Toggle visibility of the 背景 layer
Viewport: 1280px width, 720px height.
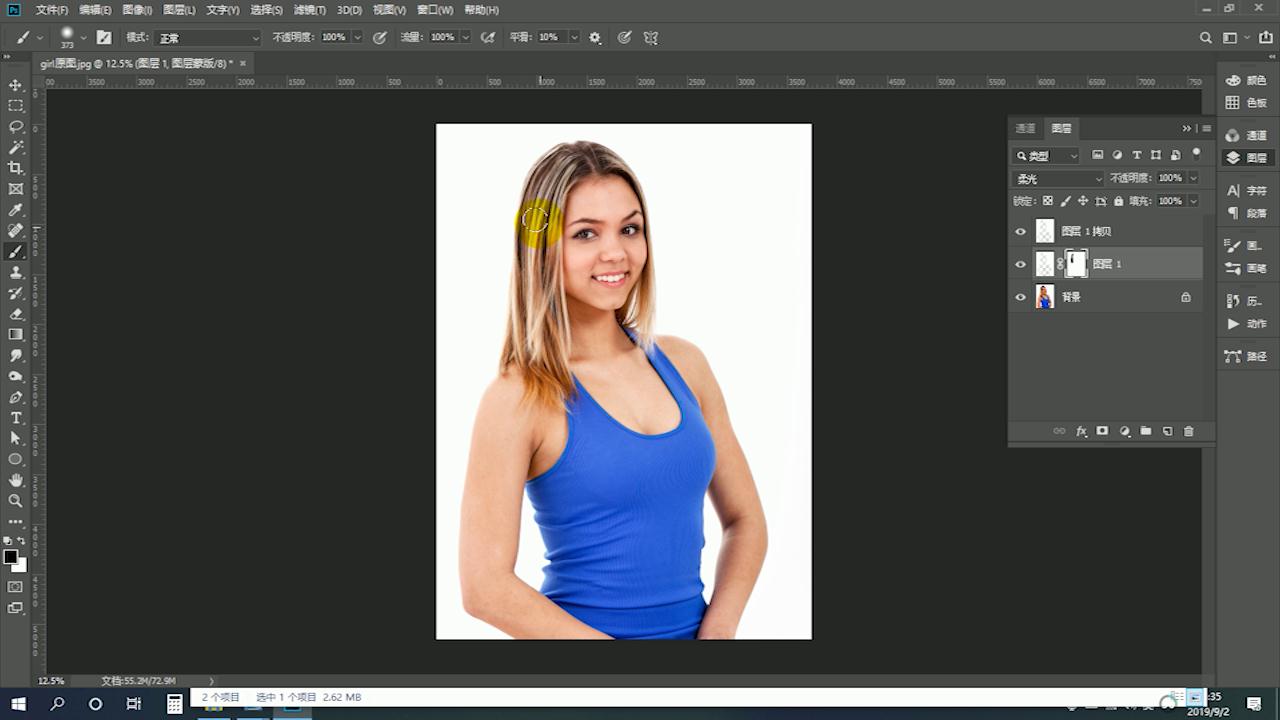(x=1020, y=298)
